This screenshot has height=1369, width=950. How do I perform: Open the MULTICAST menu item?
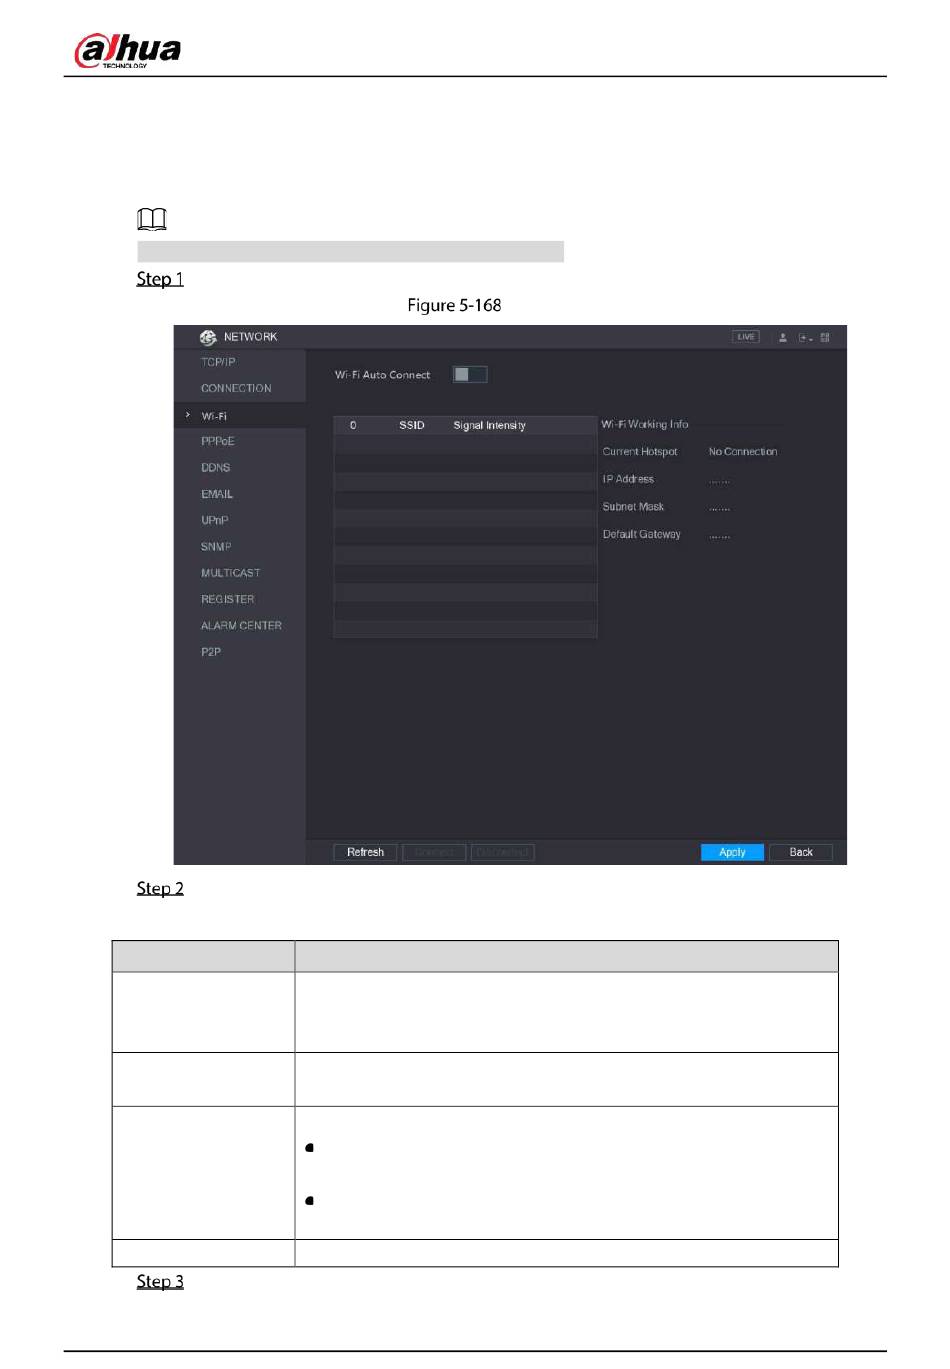(231, 573)
